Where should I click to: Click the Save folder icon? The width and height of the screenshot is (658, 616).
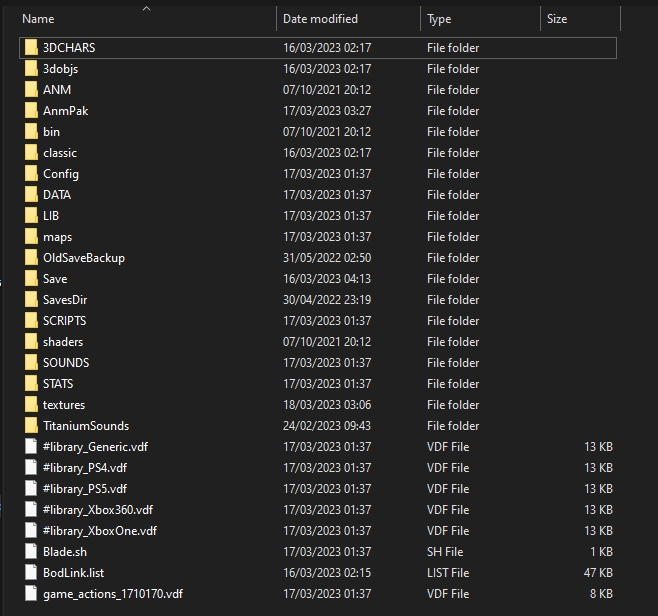click(31, 279)
